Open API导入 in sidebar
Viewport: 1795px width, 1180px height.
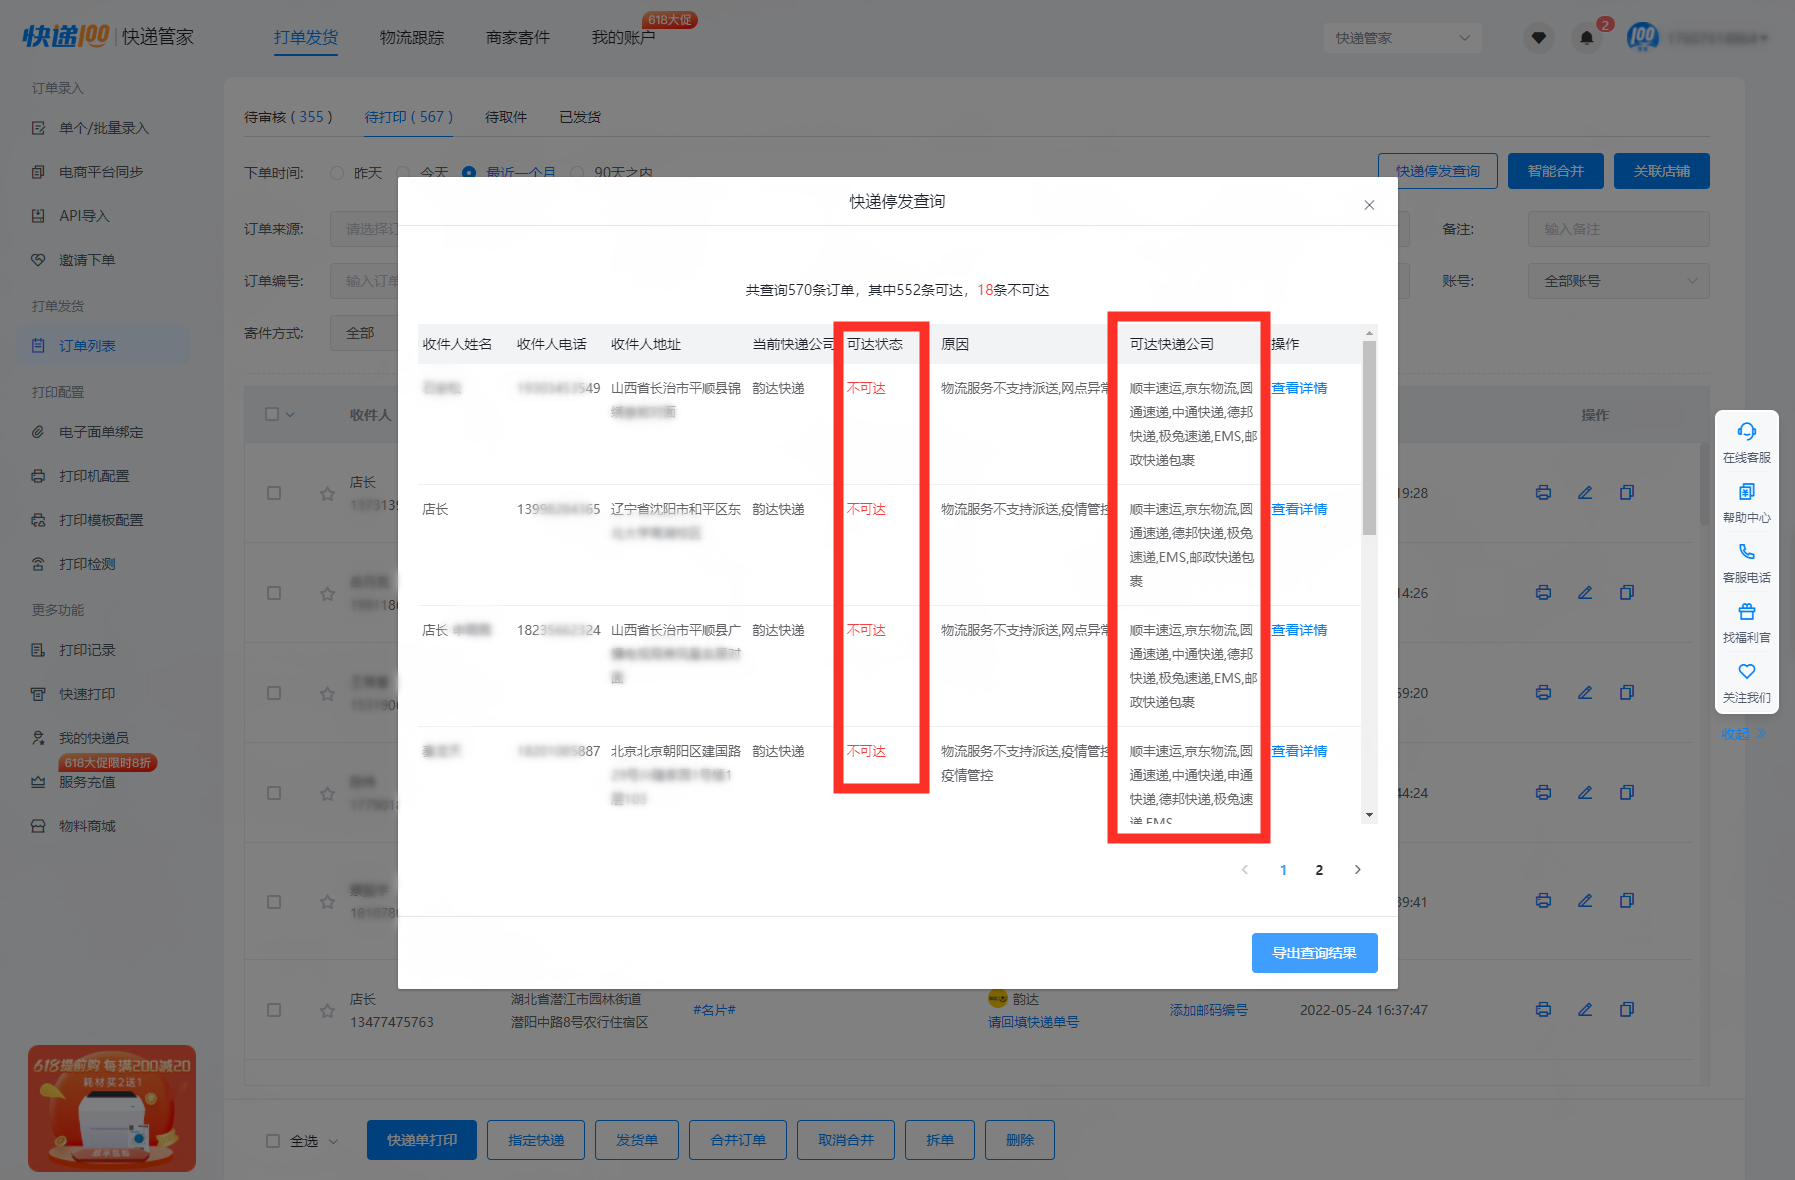pos(84,216)
